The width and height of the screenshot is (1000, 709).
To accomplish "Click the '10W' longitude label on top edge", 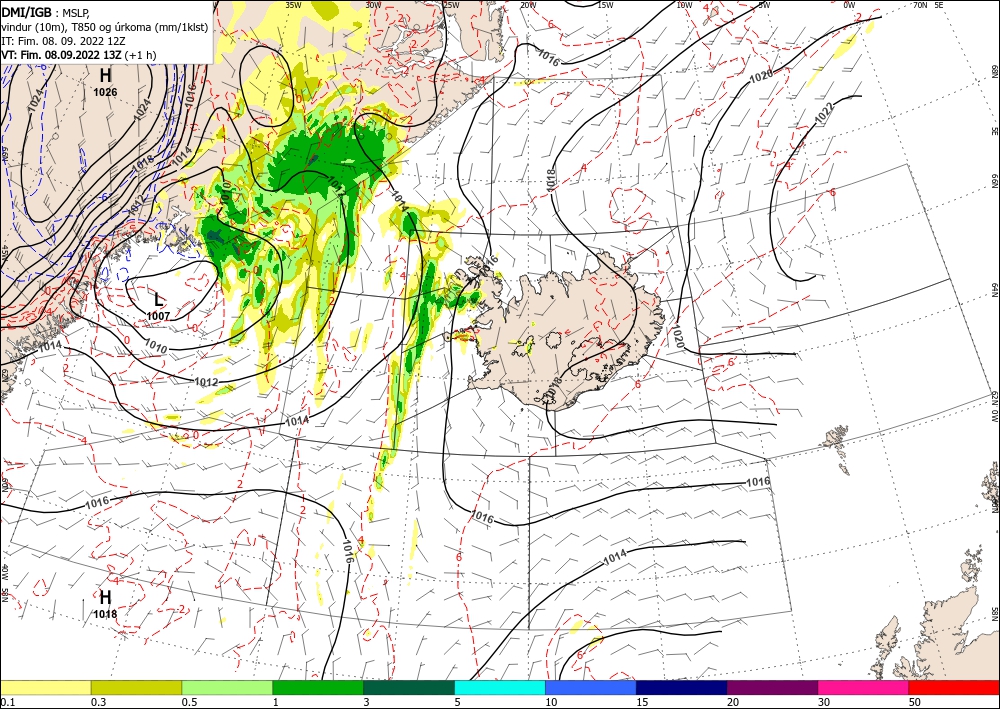I will click(x=684, y=5).
